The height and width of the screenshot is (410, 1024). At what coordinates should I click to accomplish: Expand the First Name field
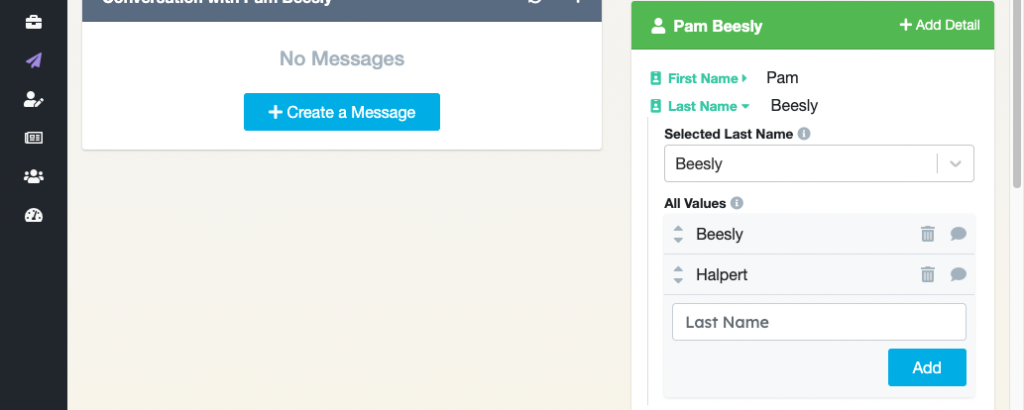tap(706, 78)
